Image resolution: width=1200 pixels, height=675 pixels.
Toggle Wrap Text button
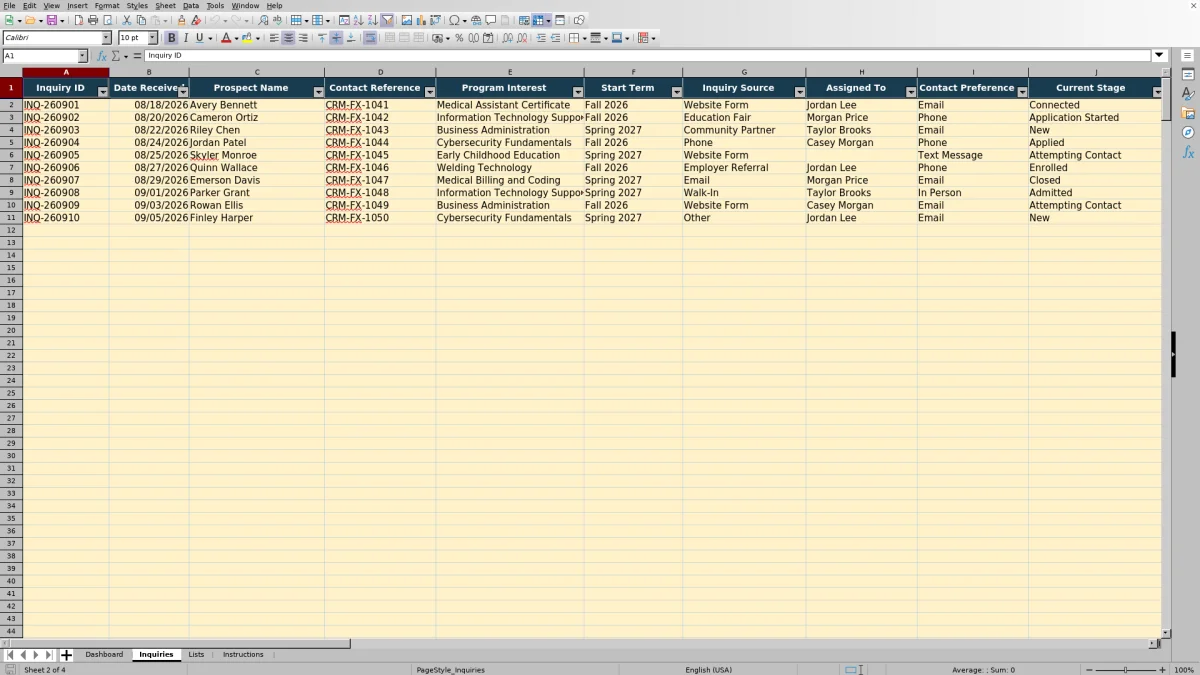(x=370, y=38)
